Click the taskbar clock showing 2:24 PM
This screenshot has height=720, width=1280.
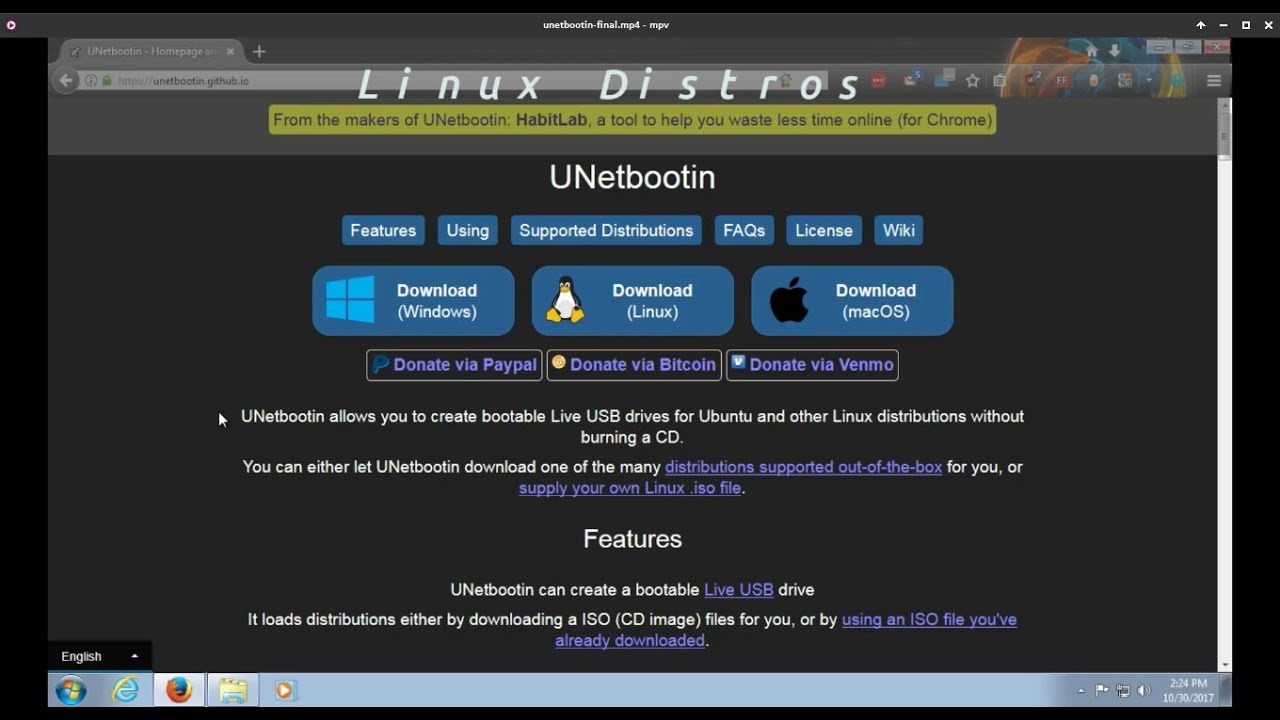(x=1188, y=691)
